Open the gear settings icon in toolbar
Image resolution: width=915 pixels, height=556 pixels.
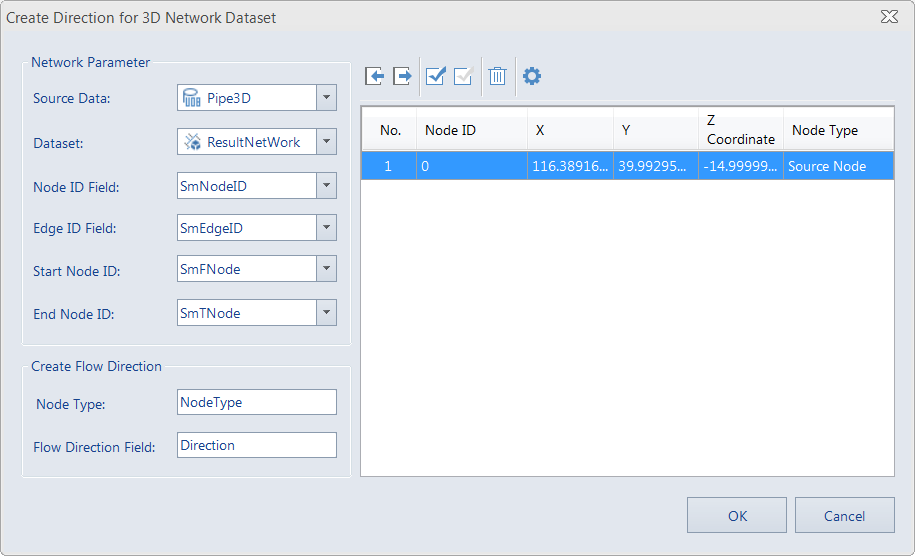532,76
